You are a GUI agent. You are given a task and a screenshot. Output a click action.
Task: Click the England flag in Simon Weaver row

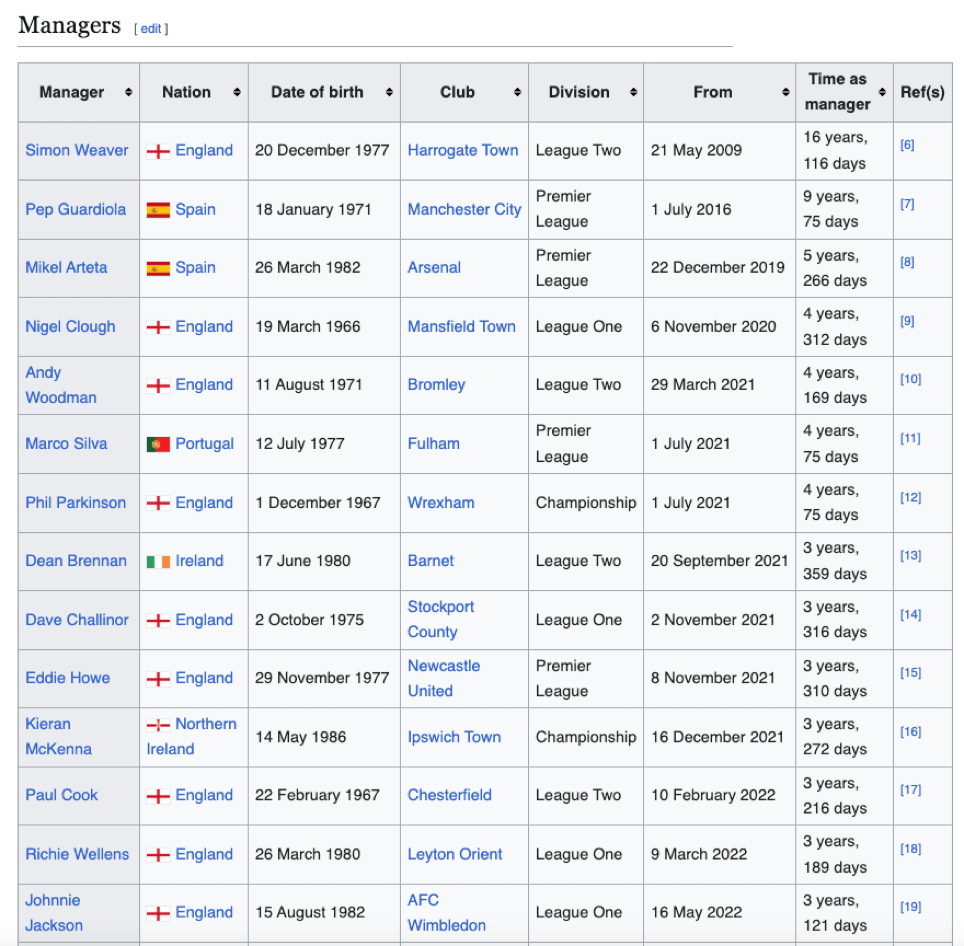158,151
